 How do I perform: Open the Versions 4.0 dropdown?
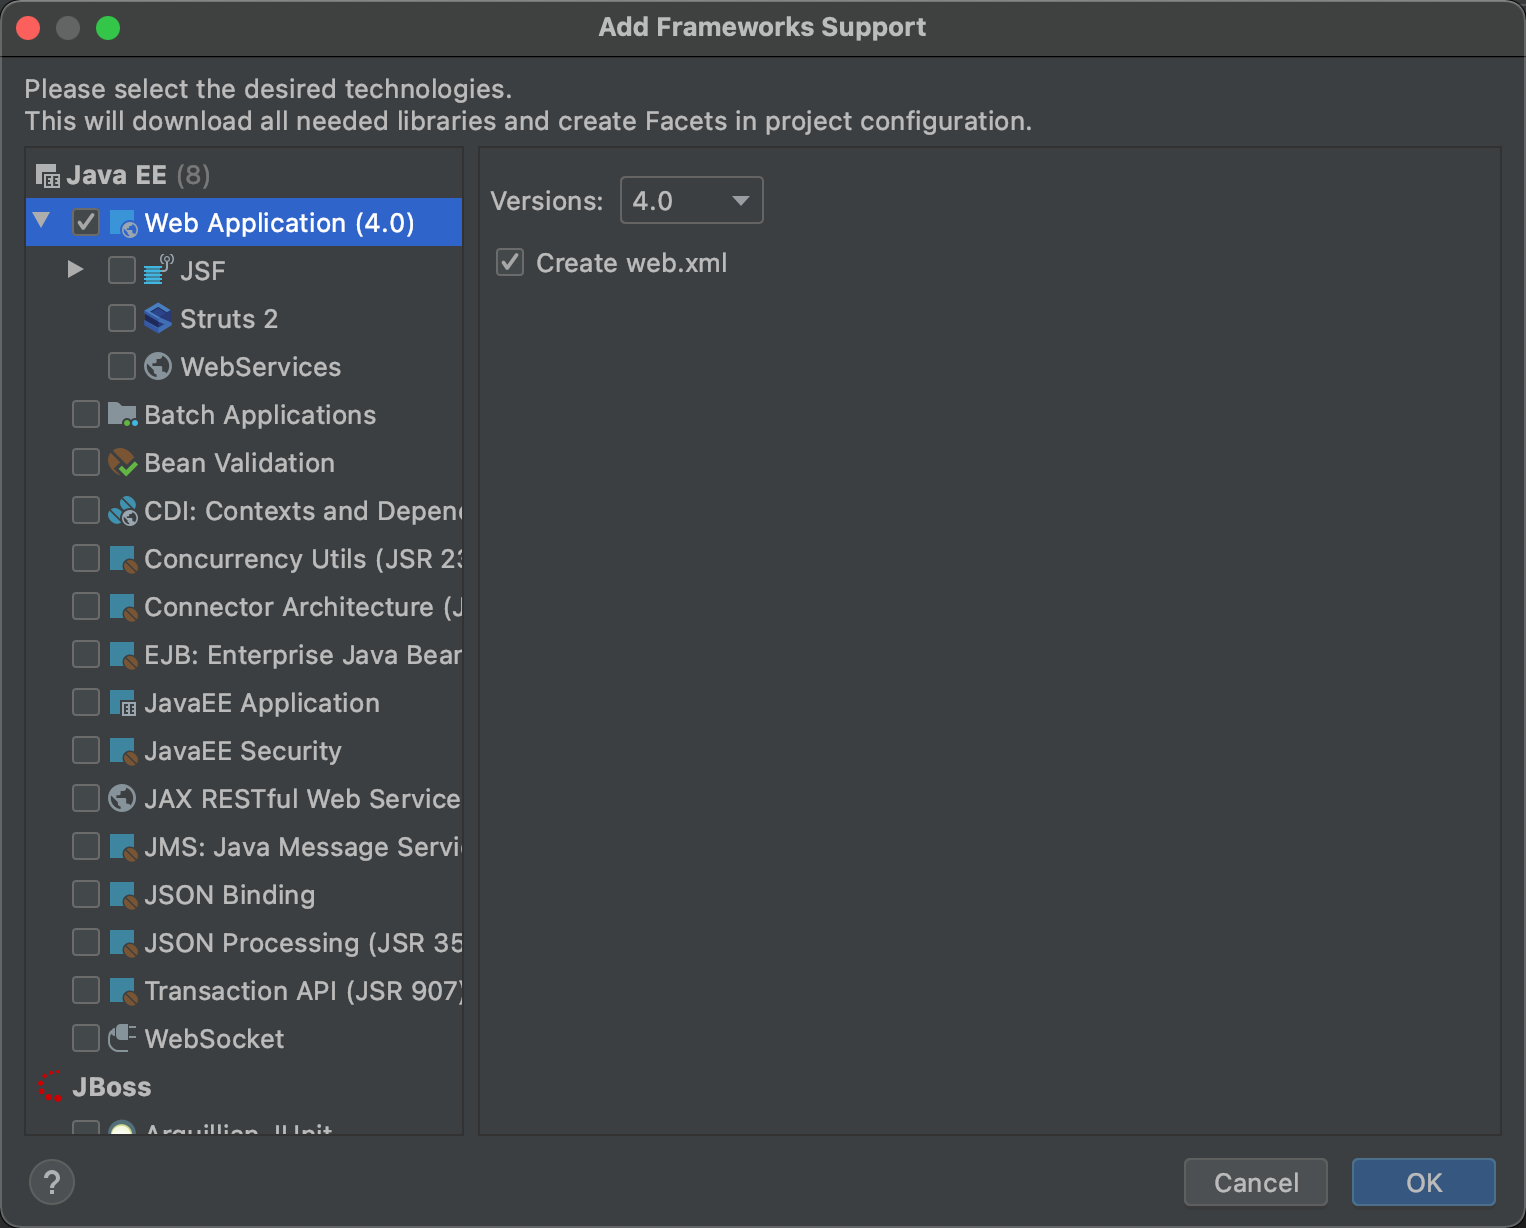[692, 200]
